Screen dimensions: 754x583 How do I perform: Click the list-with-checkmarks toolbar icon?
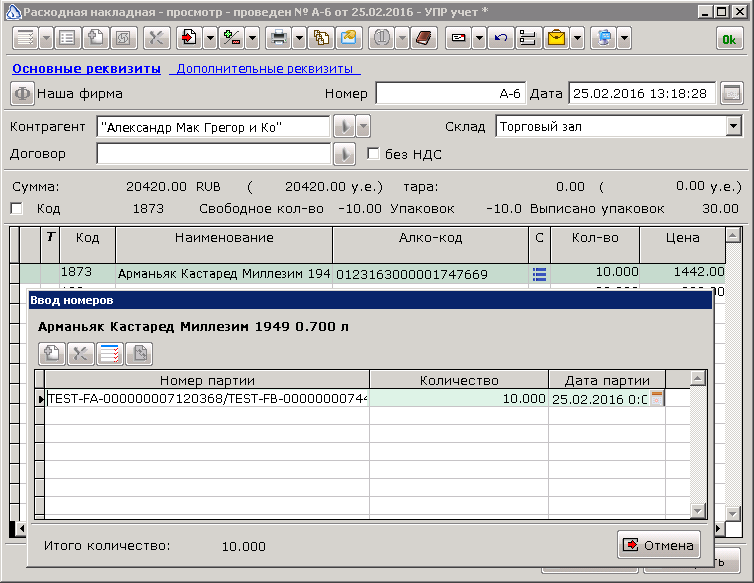25,38
